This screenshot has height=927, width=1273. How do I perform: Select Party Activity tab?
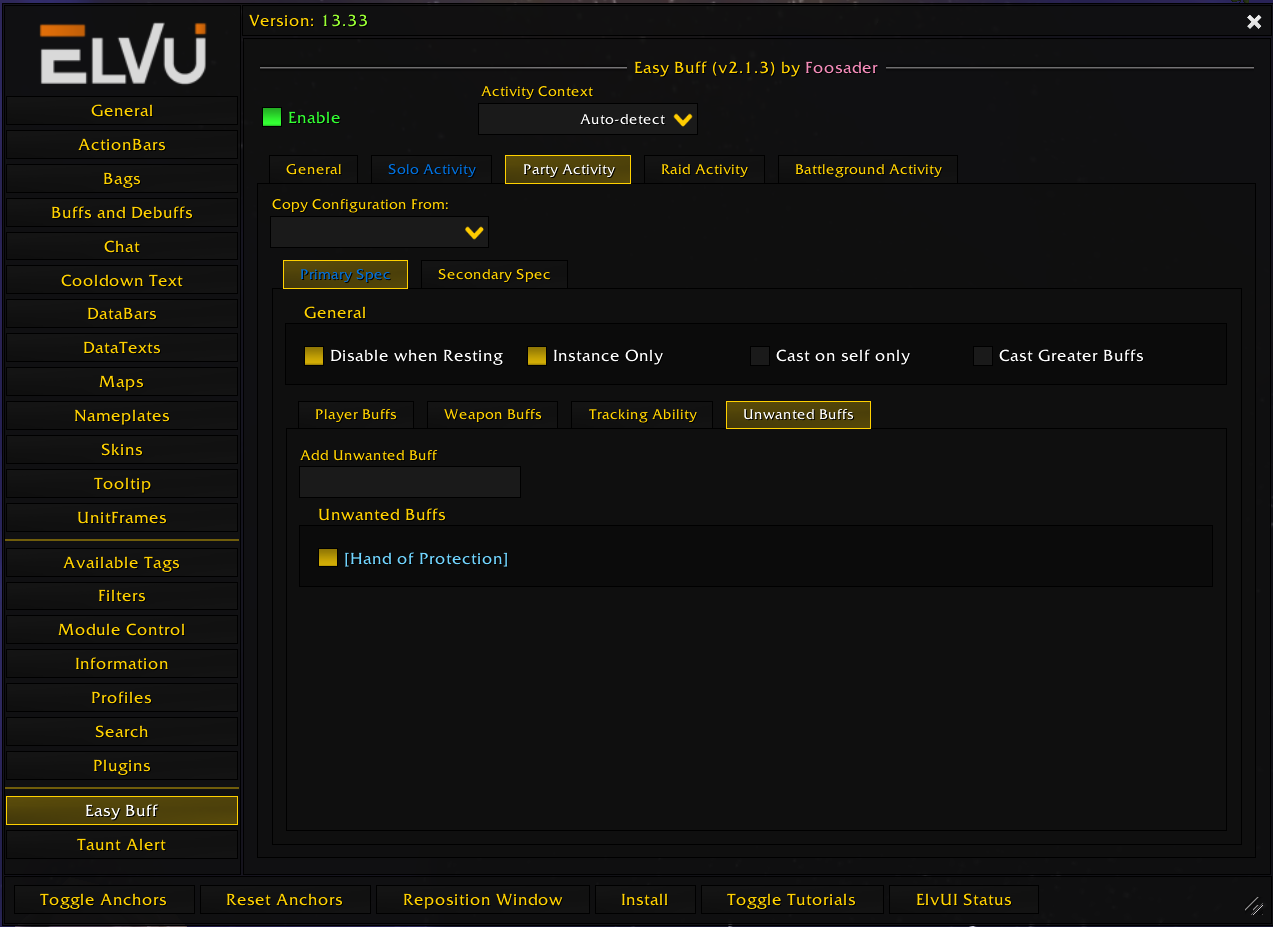tap(568, 169)
